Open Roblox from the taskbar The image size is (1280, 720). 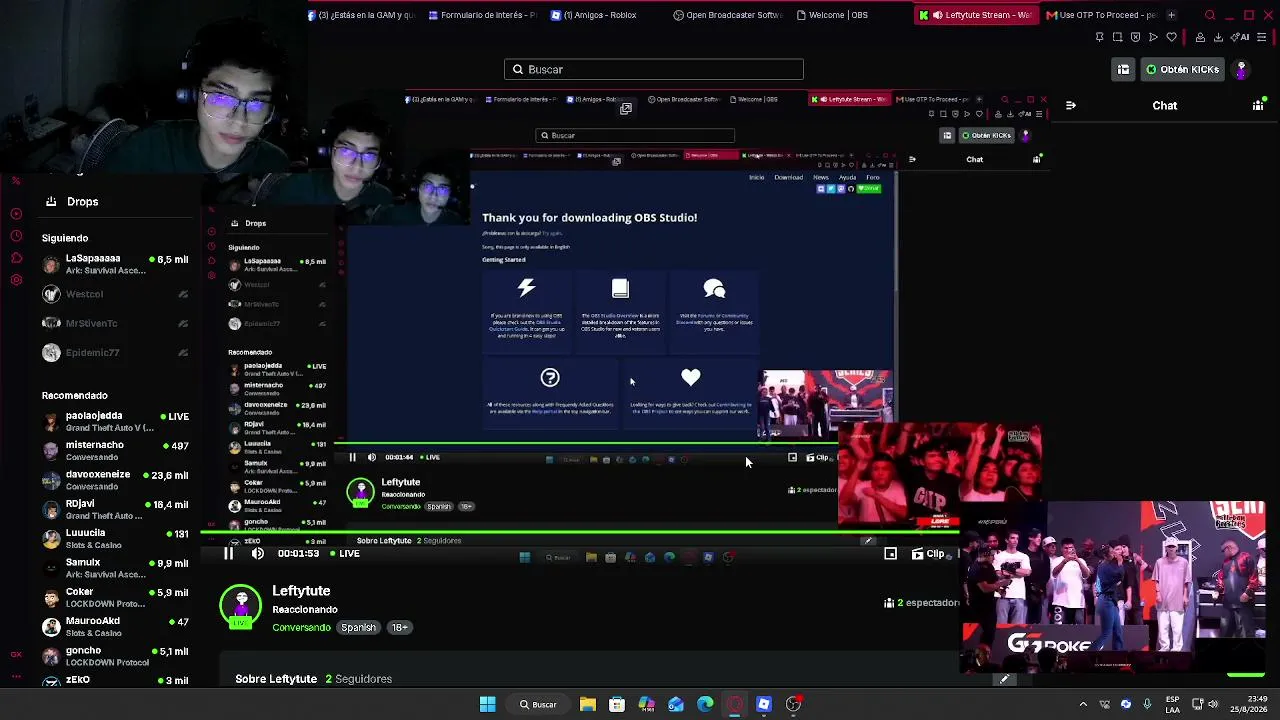764,704
